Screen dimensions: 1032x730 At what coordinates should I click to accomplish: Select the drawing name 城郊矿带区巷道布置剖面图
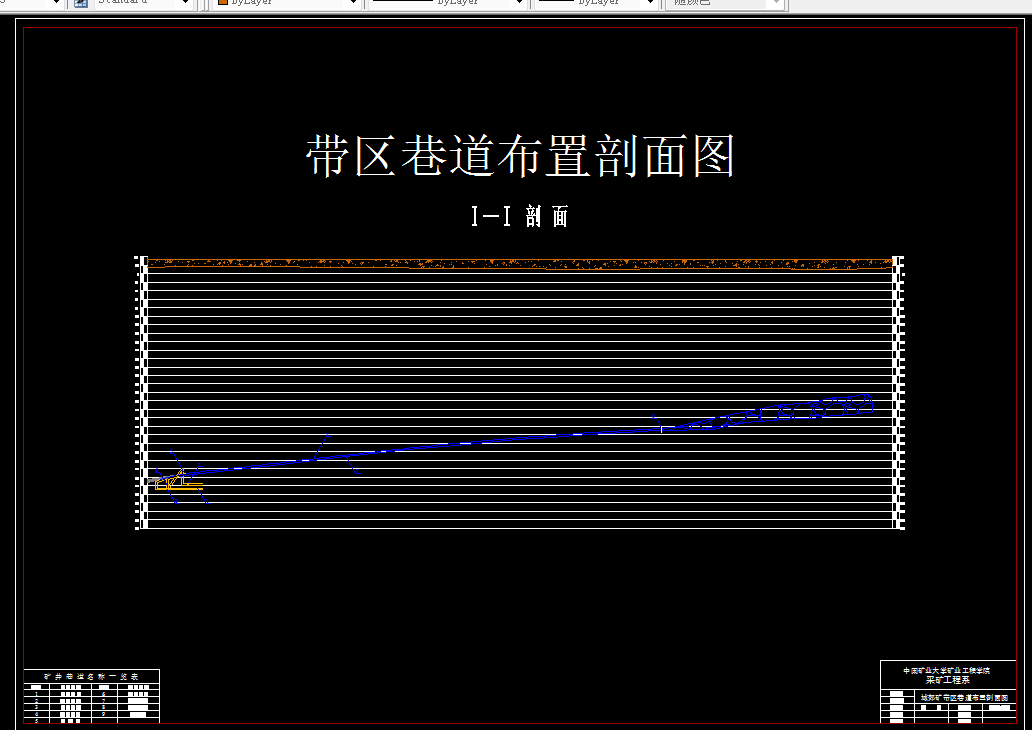[x=964, y=697]
